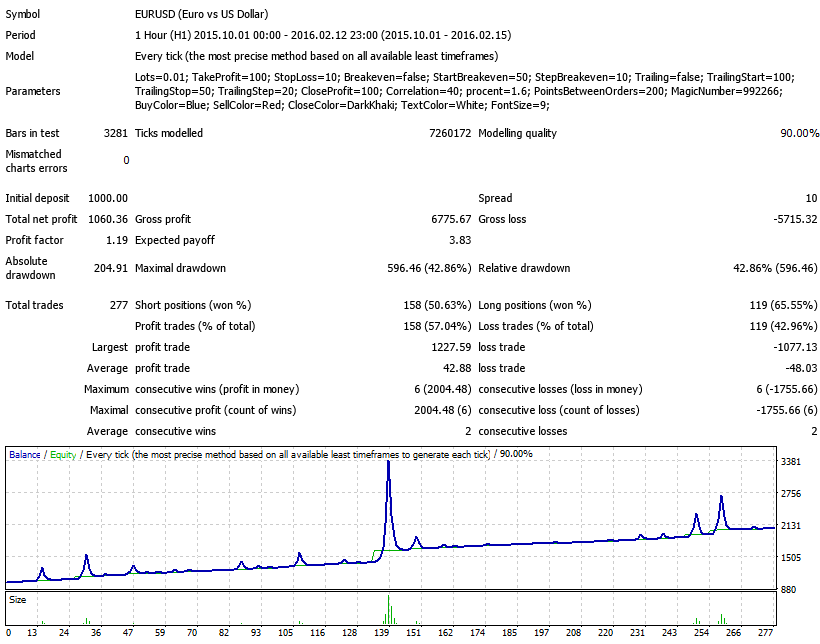Click the chart y-axis label 880
Screen dimensions: 820x644
click(x=789, y=590)
